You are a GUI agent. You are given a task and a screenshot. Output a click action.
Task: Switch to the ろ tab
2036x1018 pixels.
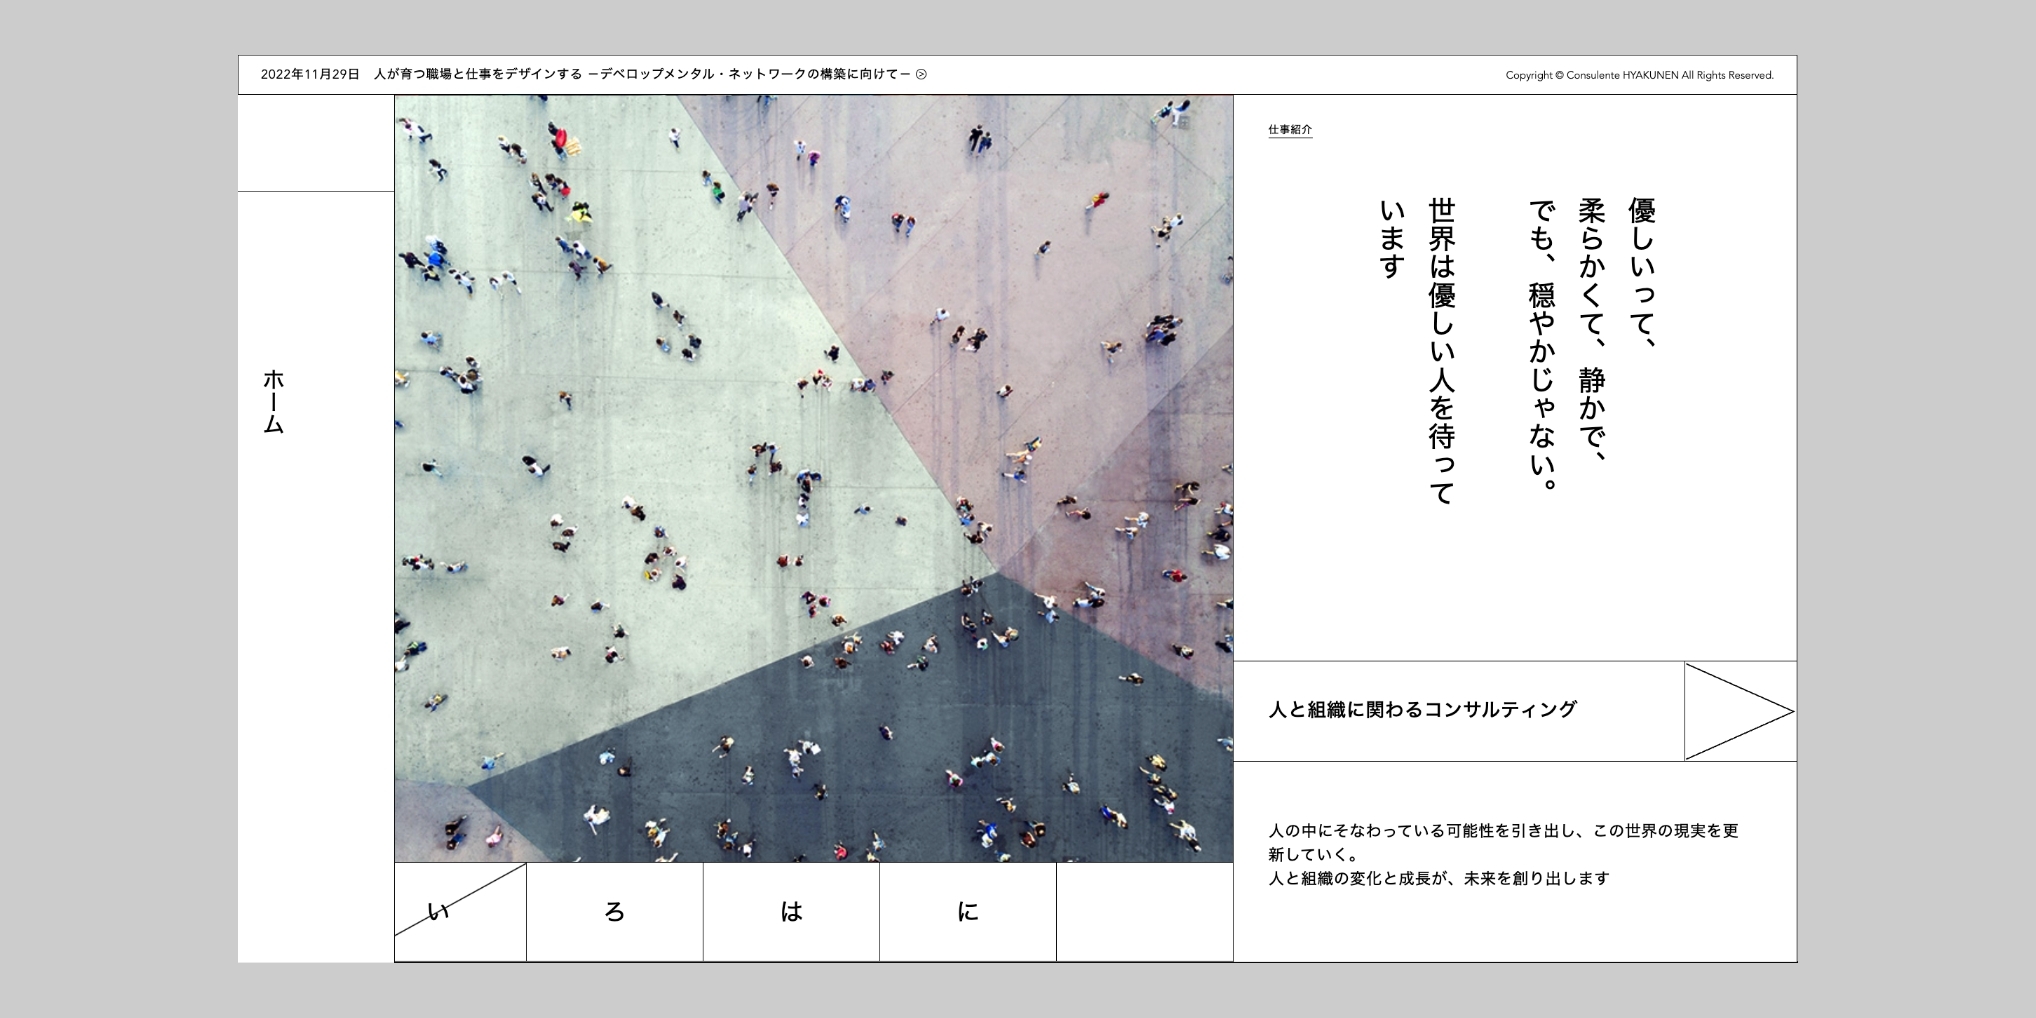[x=614, y=911]
